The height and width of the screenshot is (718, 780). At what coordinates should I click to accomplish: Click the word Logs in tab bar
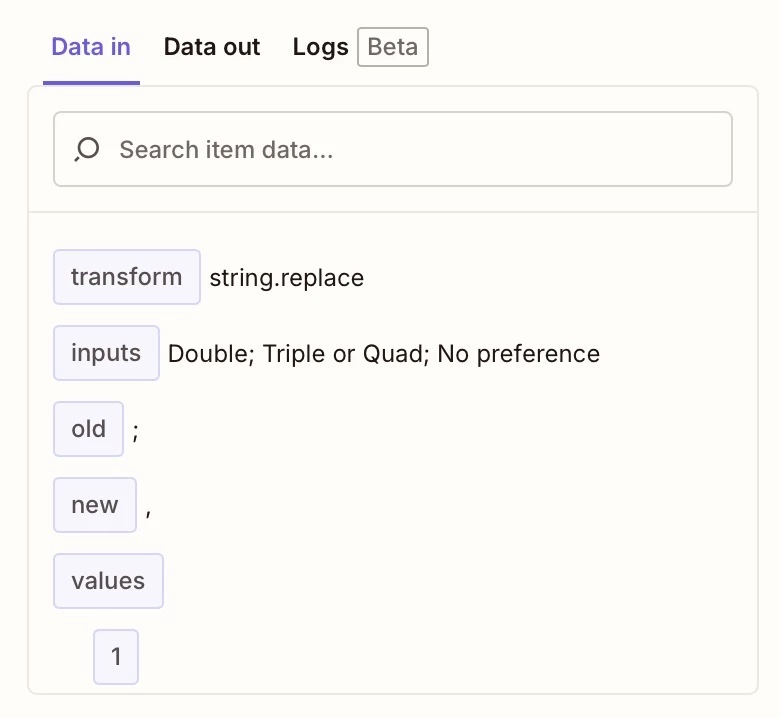[x=320, y=48]
